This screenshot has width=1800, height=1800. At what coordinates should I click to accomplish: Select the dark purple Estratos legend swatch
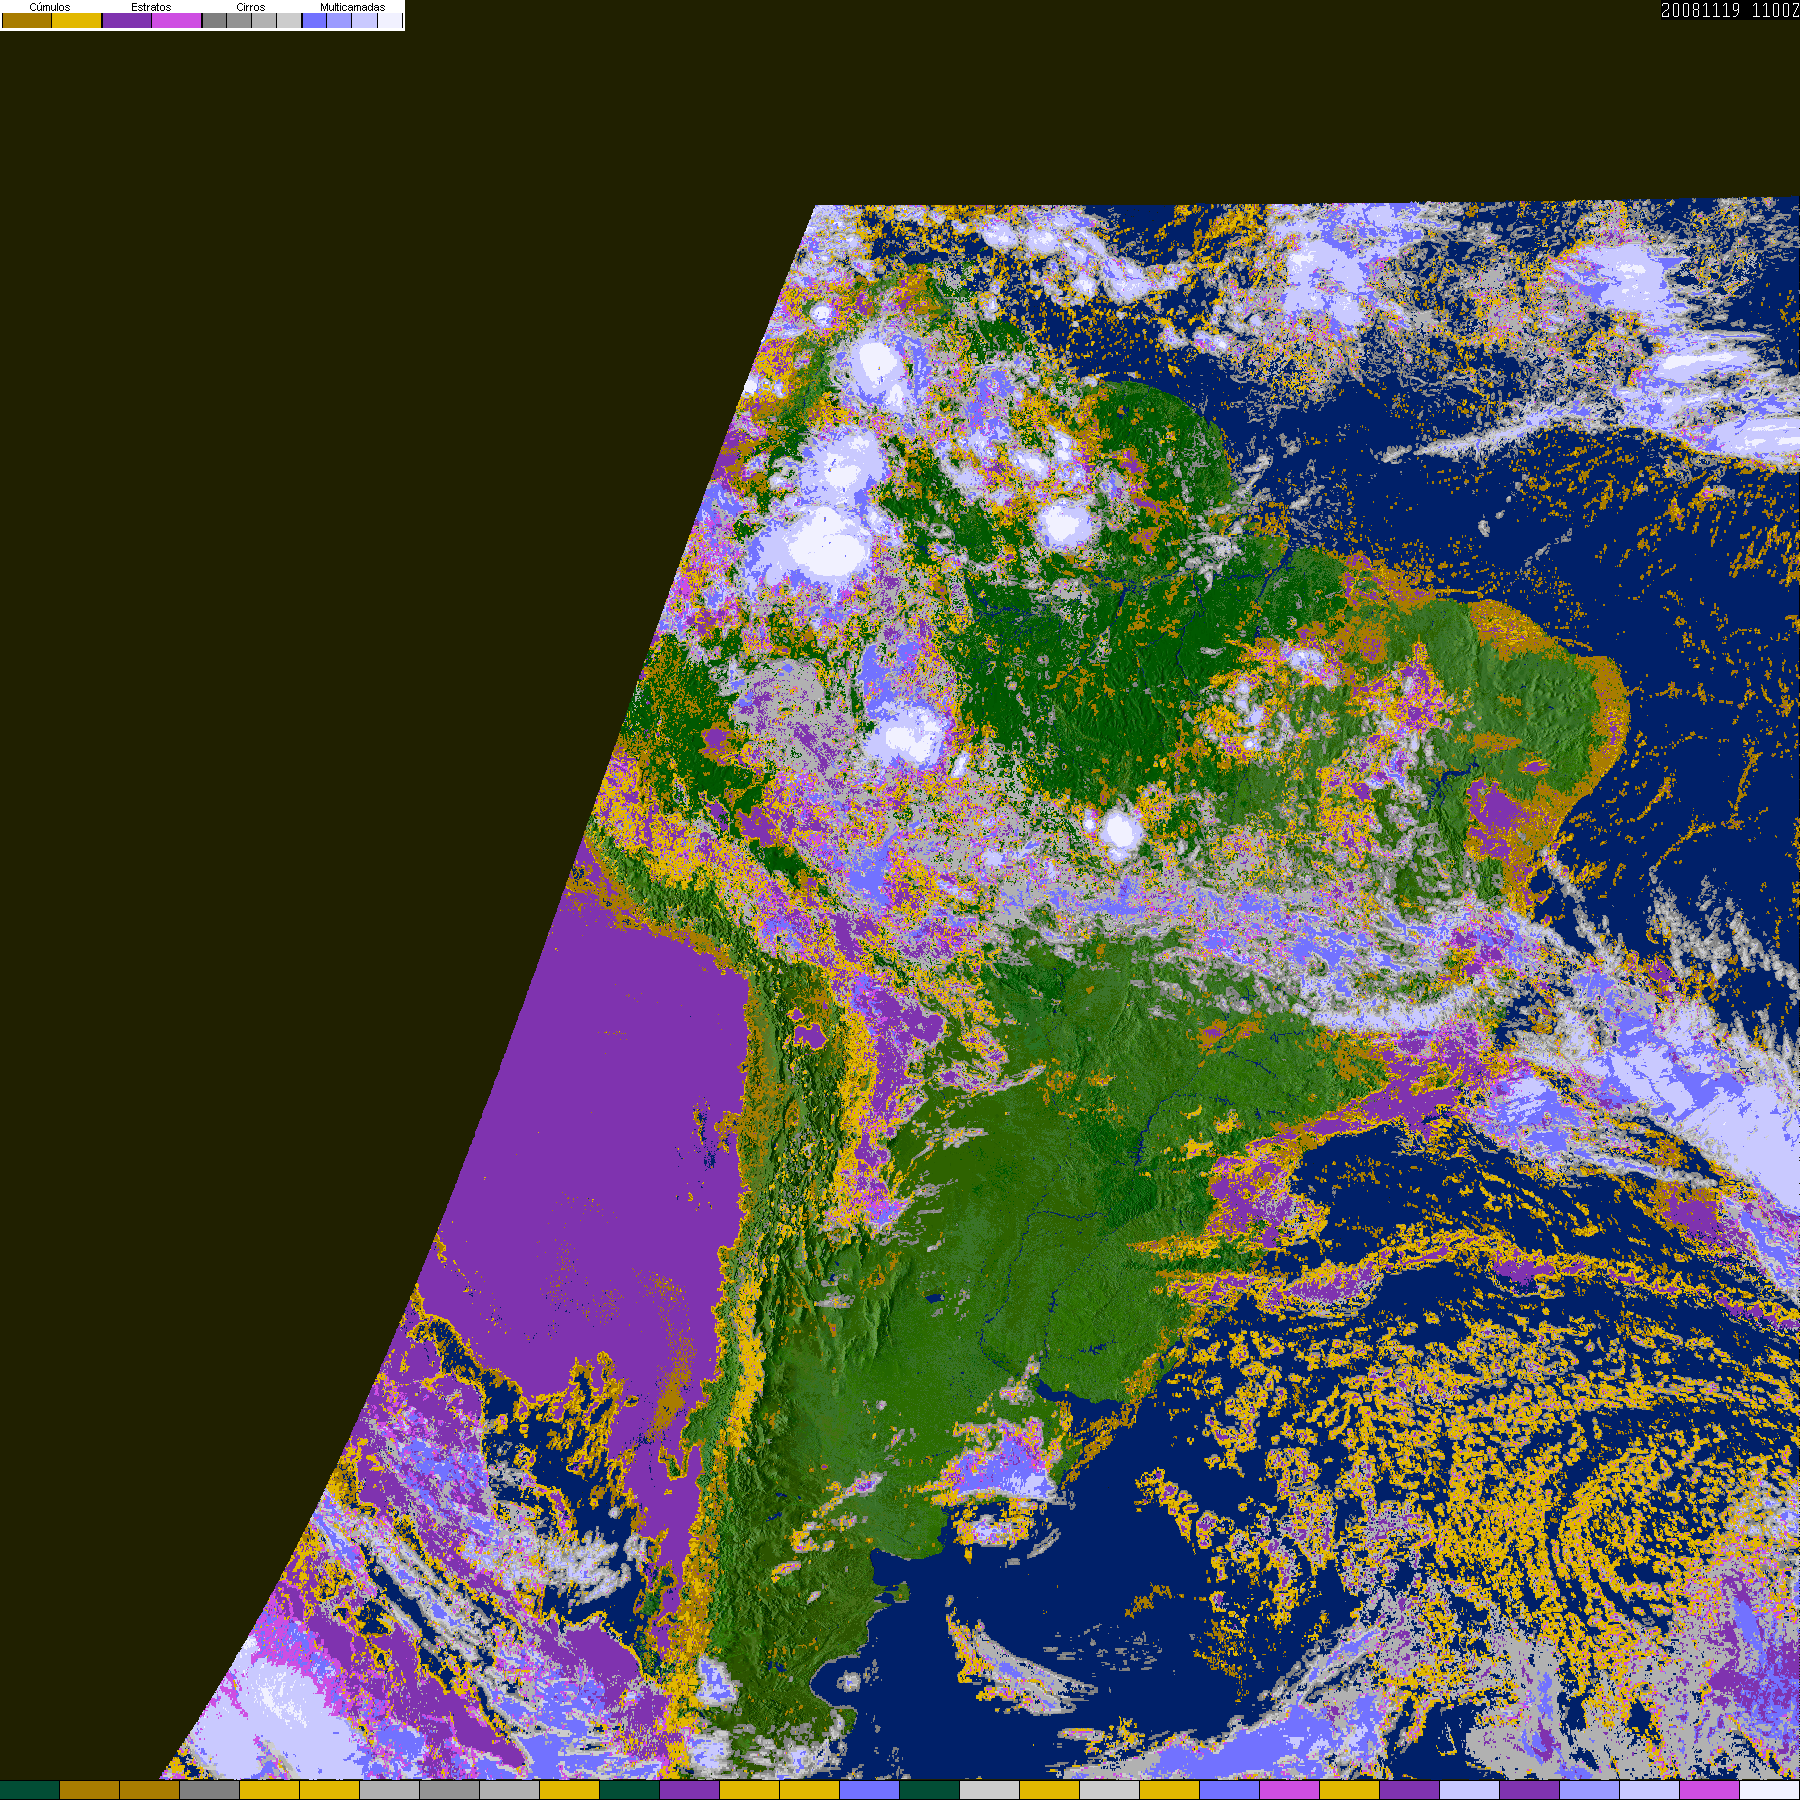[127, 20]
